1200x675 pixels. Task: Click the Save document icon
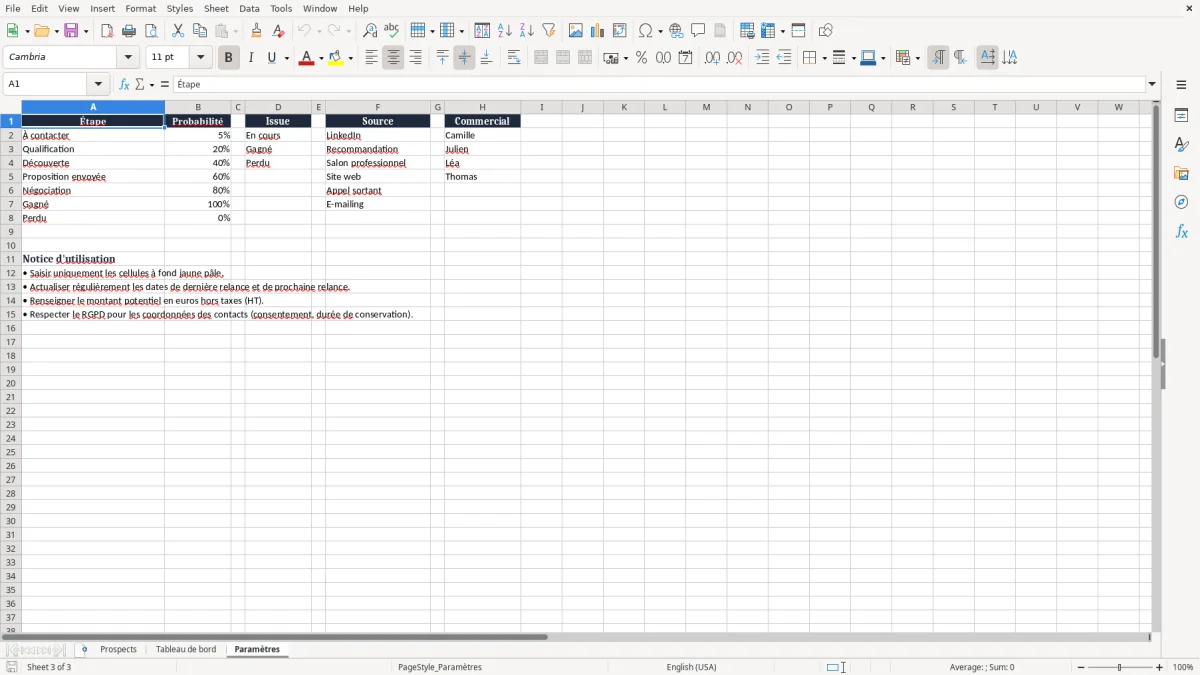pos(71,31)
